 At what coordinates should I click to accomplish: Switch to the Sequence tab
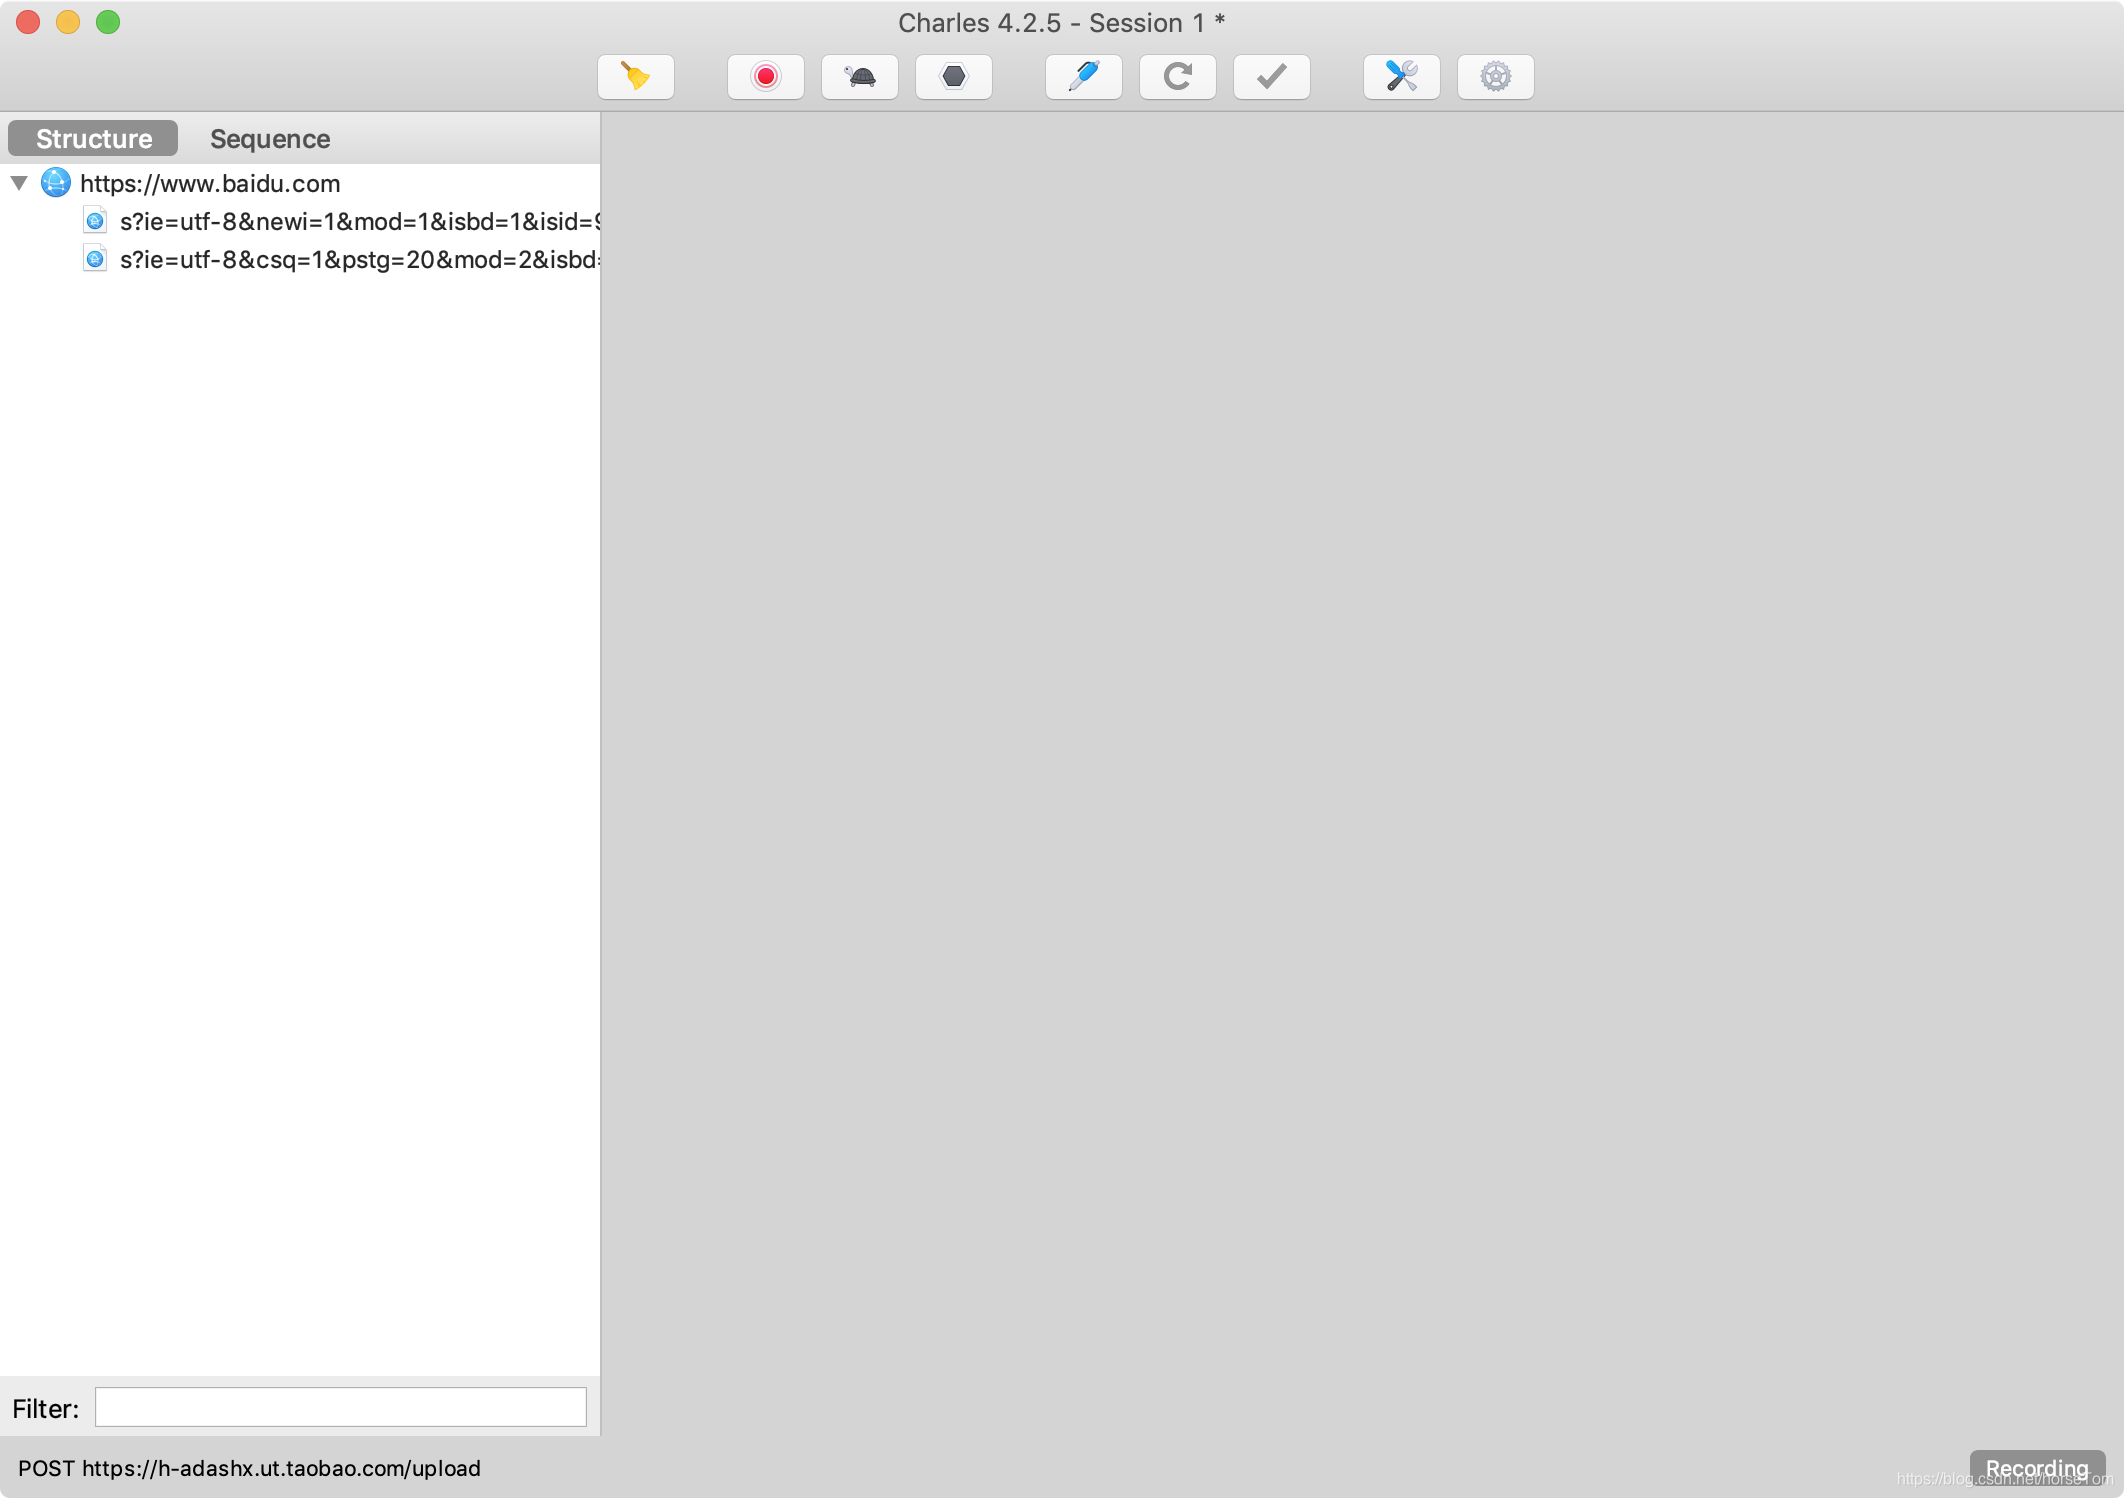tap(270, 138)
